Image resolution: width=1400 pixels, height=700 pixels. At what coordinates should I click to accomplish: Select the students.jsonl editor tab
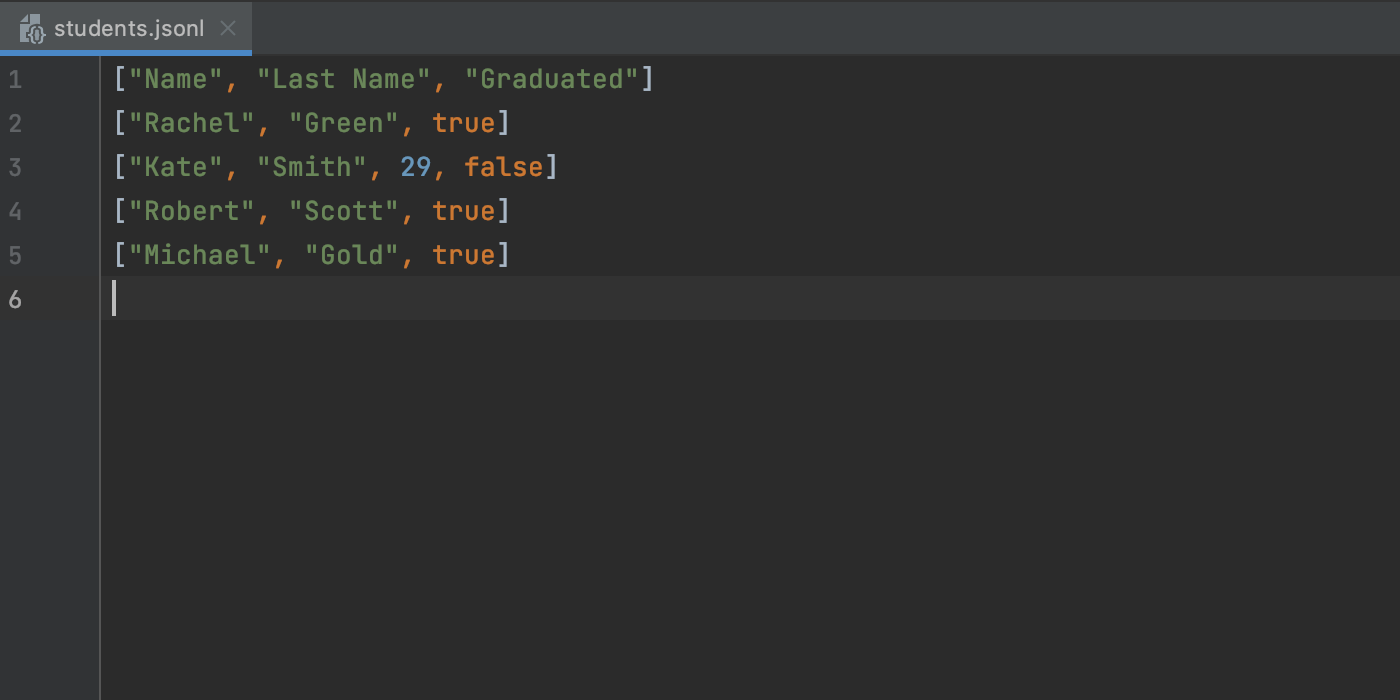[126, 28]
